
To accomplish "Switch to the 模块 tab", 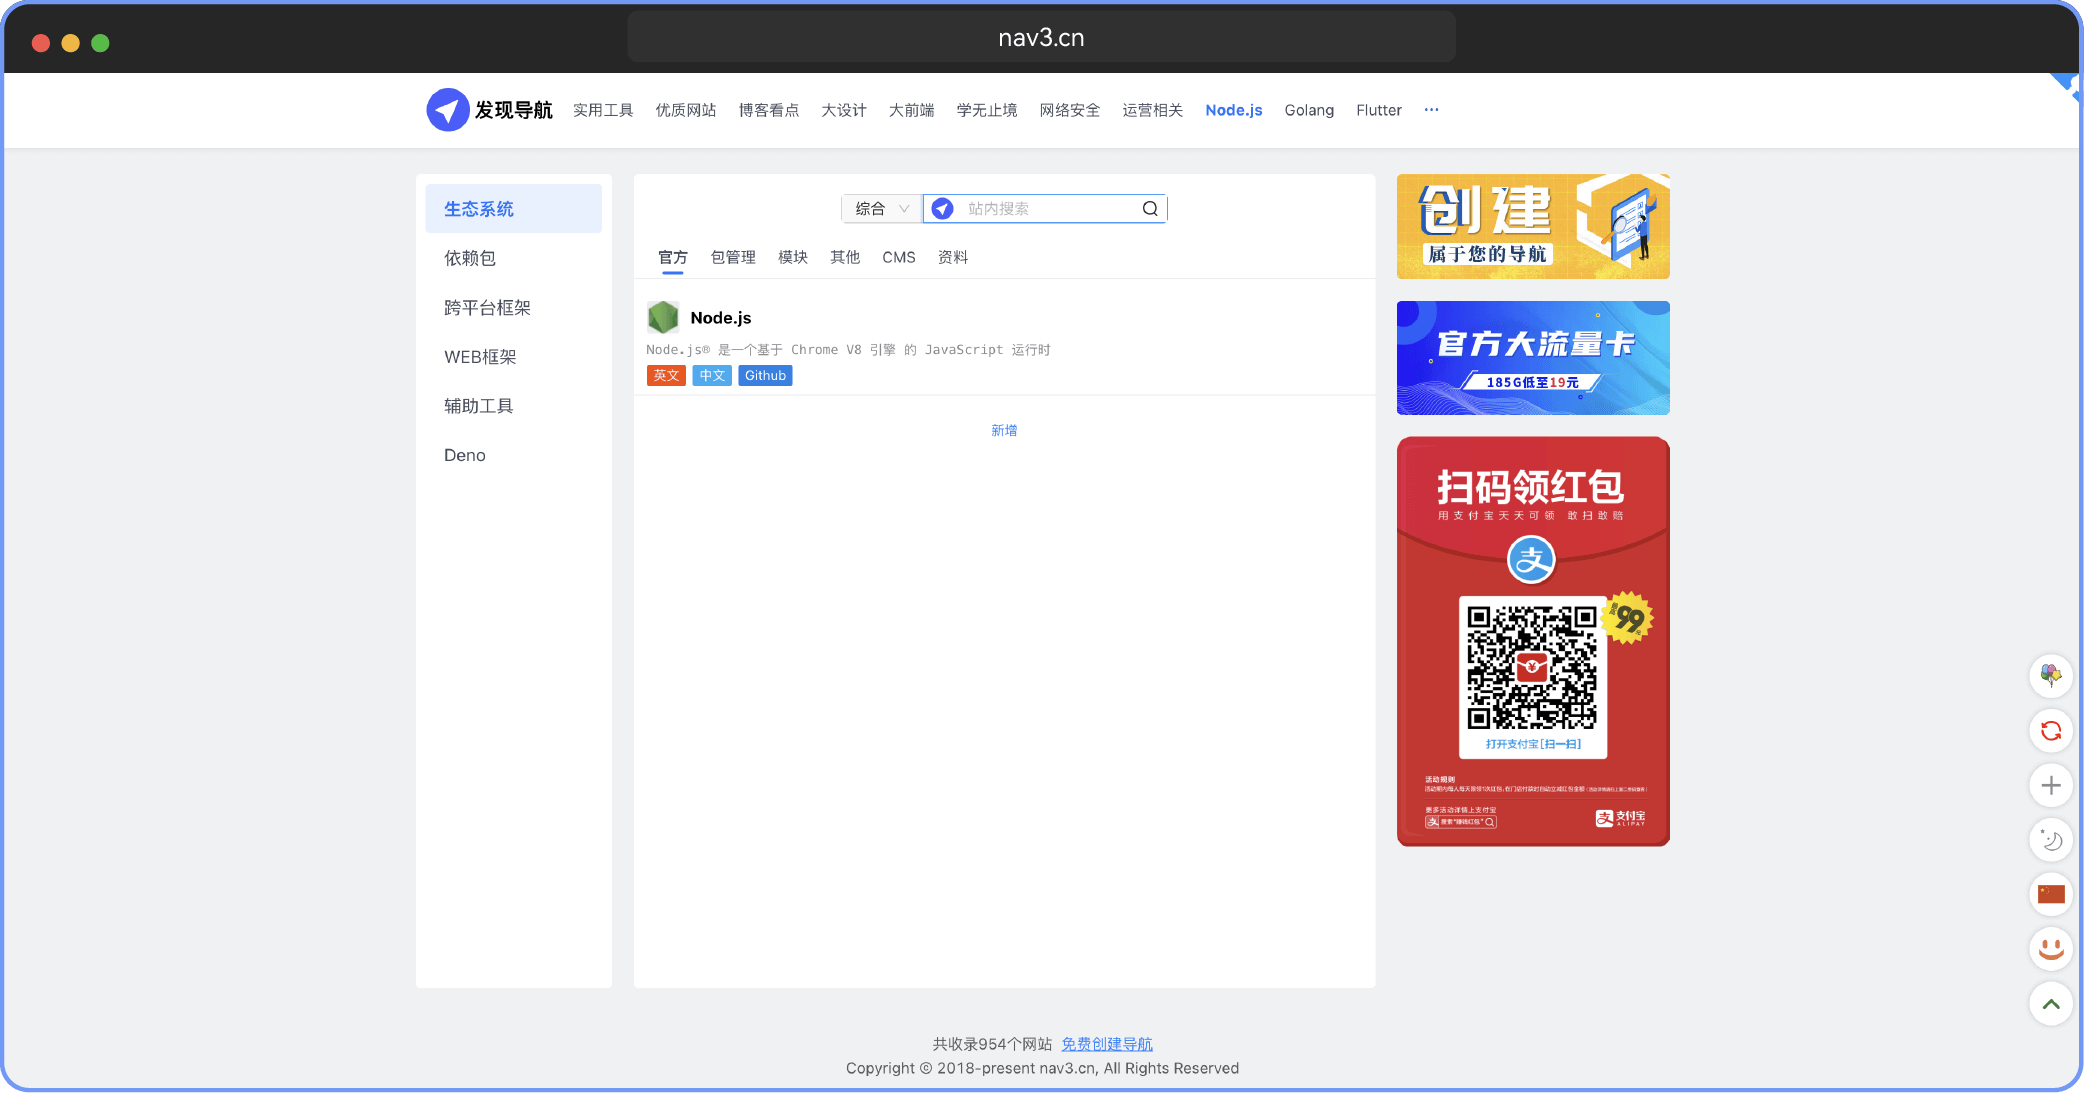I will tap(793, 257).
